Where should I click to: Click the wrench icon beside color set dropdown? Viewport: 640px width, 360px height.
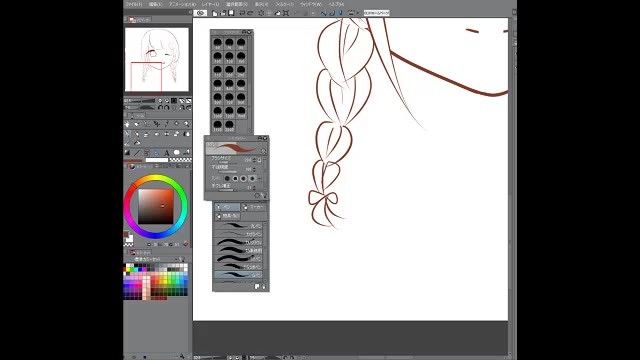tap(182, 259)
